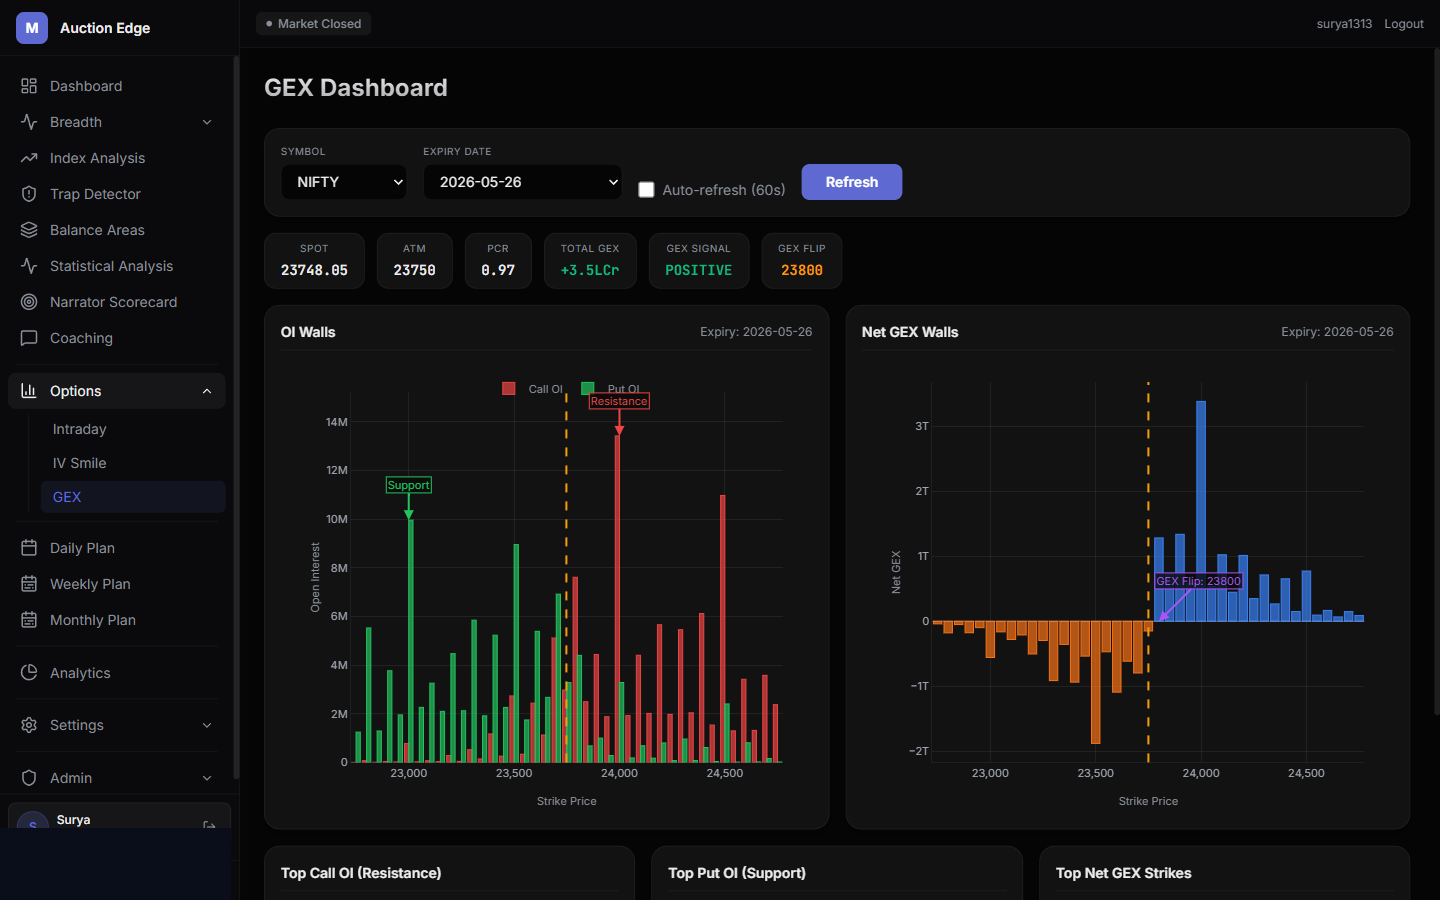This screenshot has width=1440, height=900.
Task: Click the Auction Edge M logo
Action: [x=32, y=28]
